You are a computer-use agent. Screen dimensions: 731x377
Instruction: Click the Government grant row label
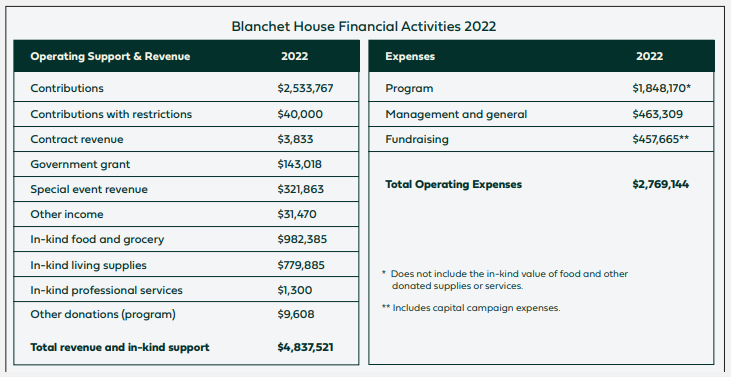pos(80,165)
